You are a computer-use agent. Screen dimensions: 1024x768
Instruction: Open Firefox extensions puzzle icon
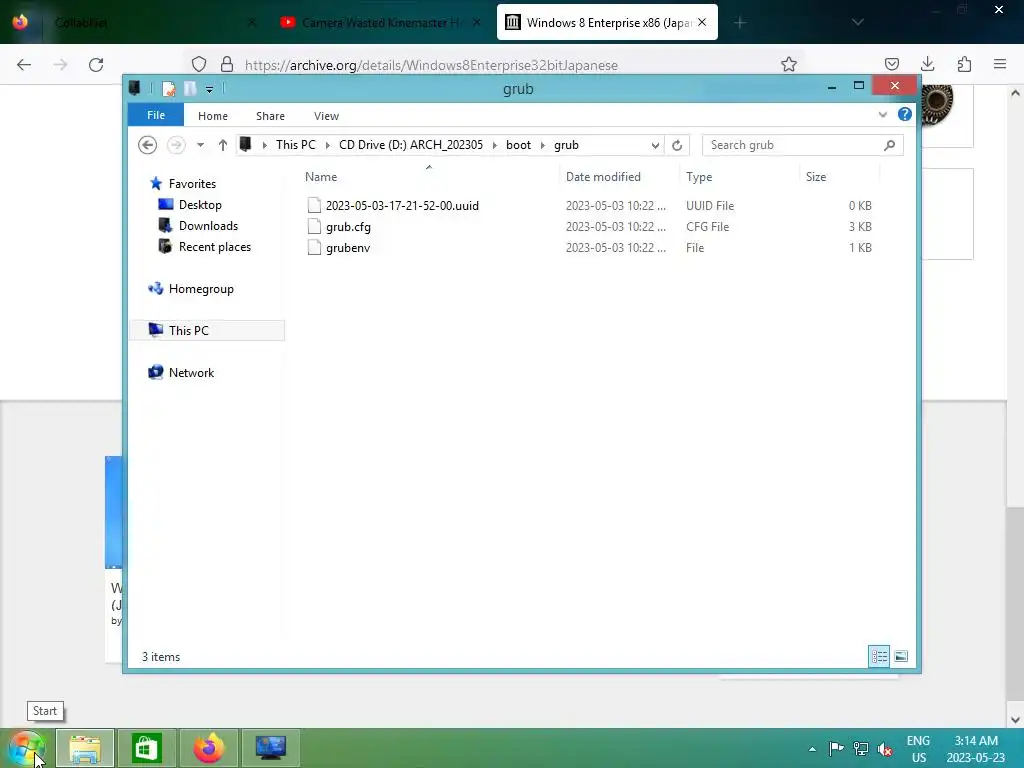(964, 64)
